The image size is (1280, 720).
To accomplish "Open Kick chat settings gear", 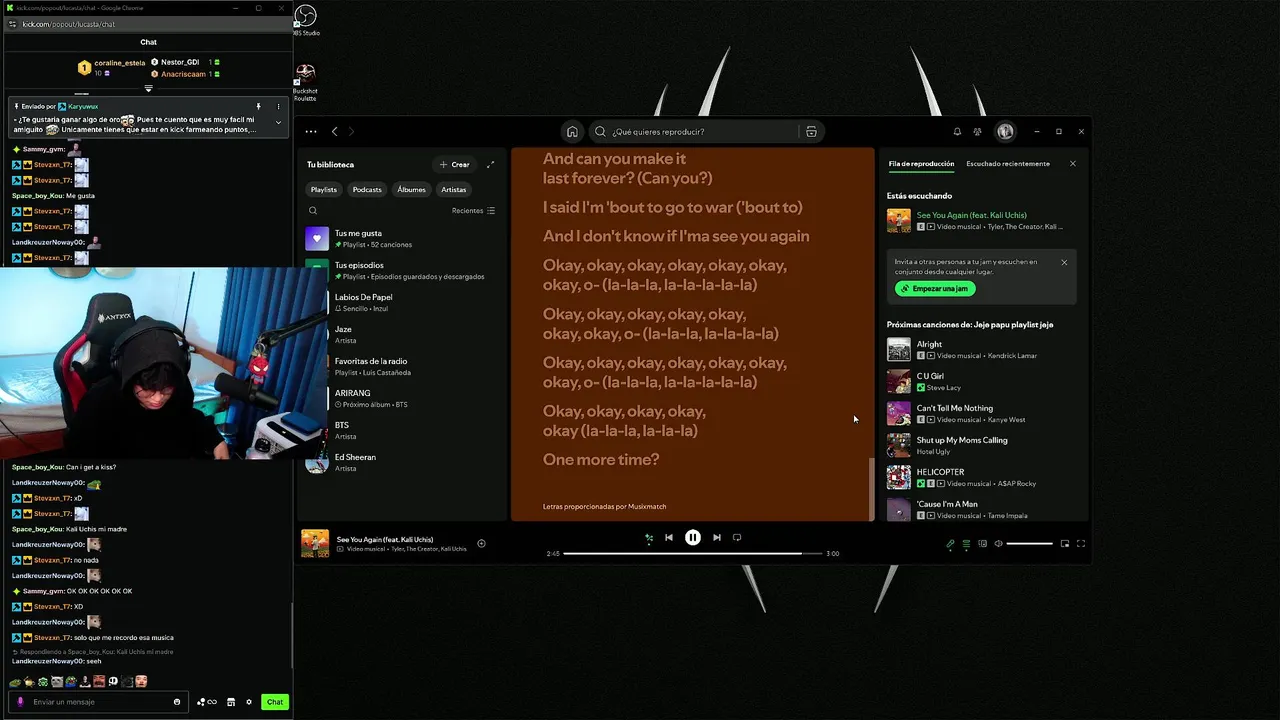I will pos(249,702).
